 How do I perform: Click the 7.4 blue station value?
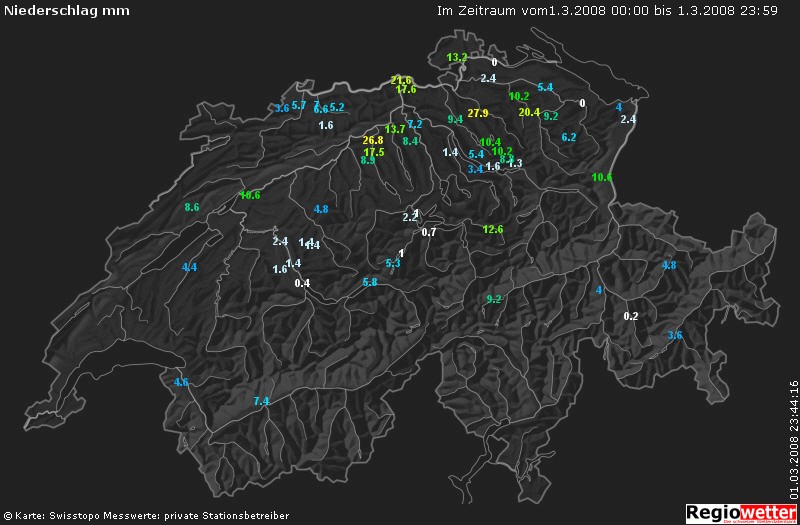[x=262, y=401]
